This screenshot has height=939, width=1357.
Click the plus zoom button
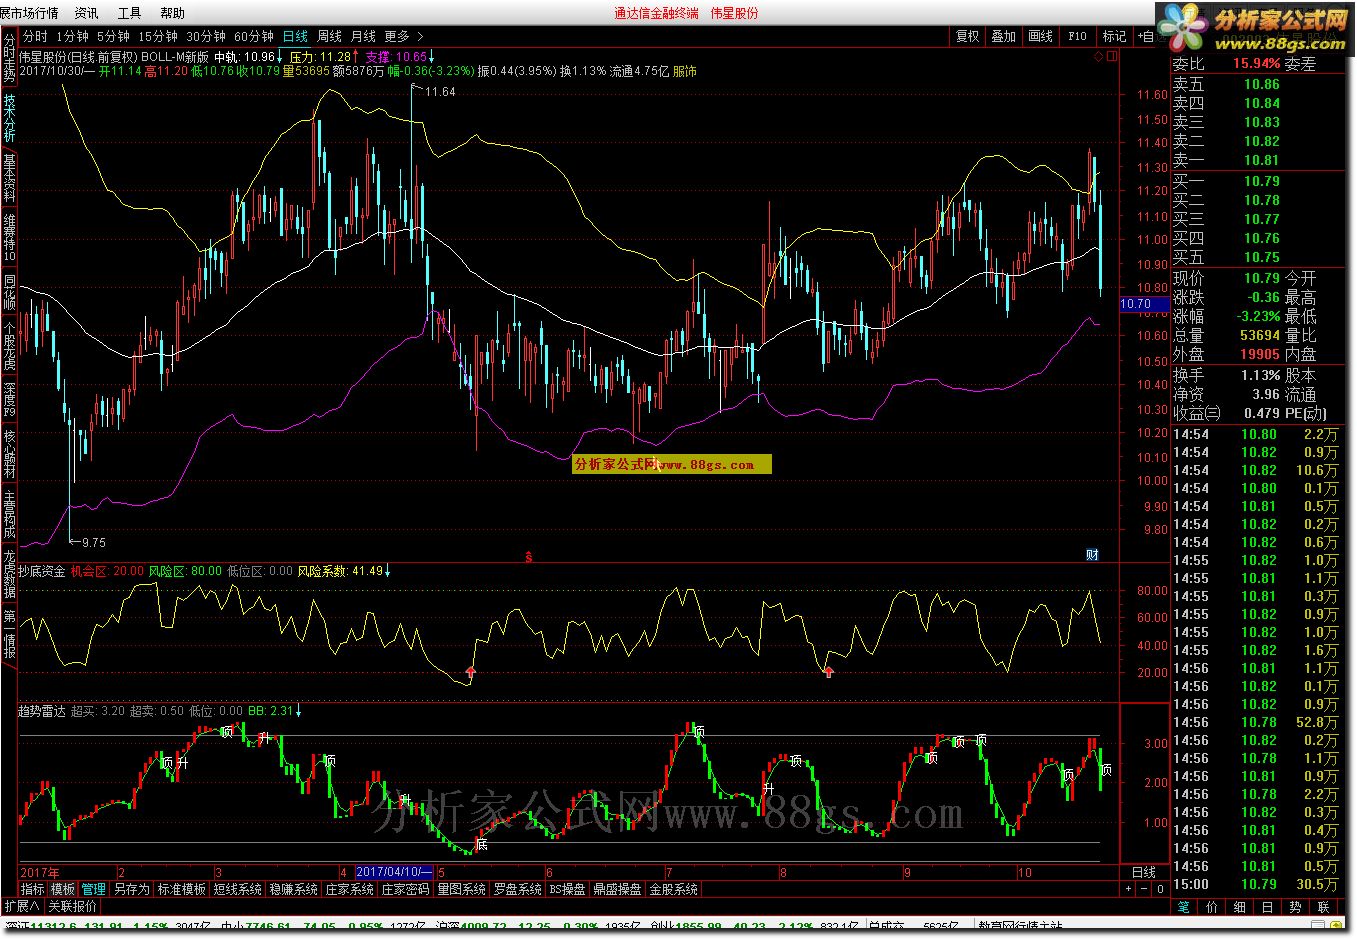pos(1130,889)
